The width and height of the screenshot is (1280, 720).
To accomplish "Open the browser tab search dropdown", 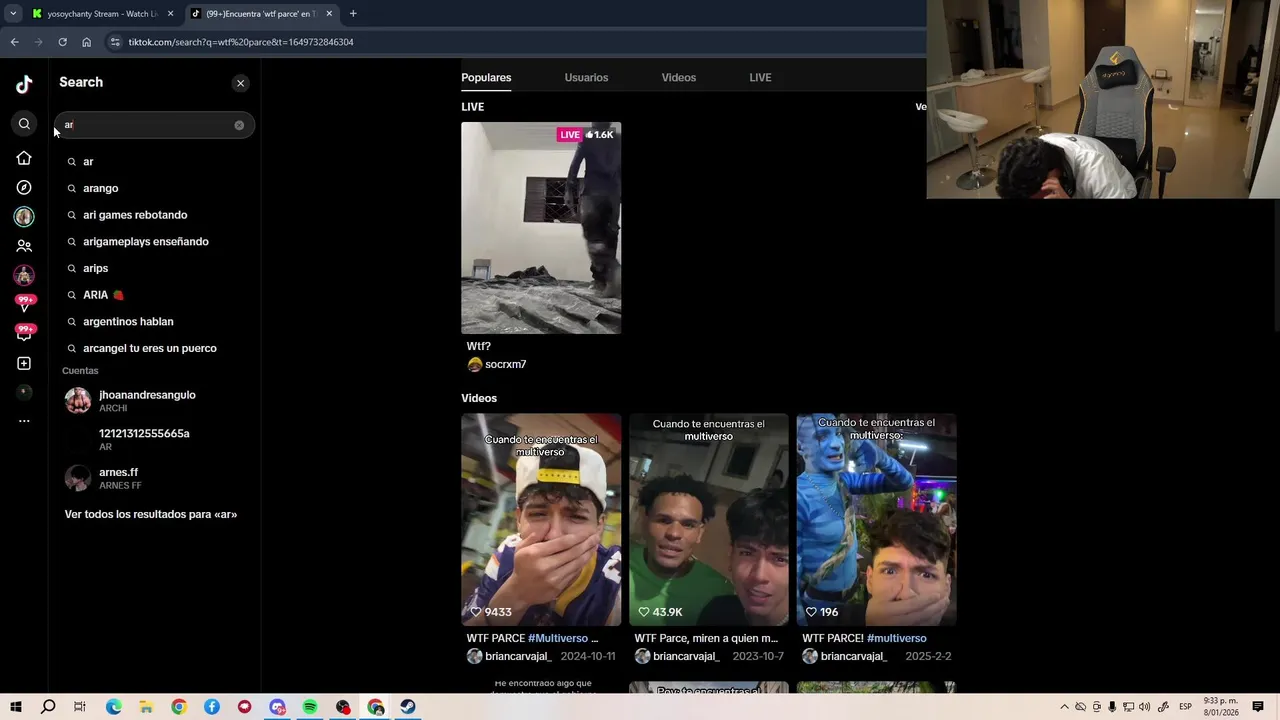I will tap(13, 14).
